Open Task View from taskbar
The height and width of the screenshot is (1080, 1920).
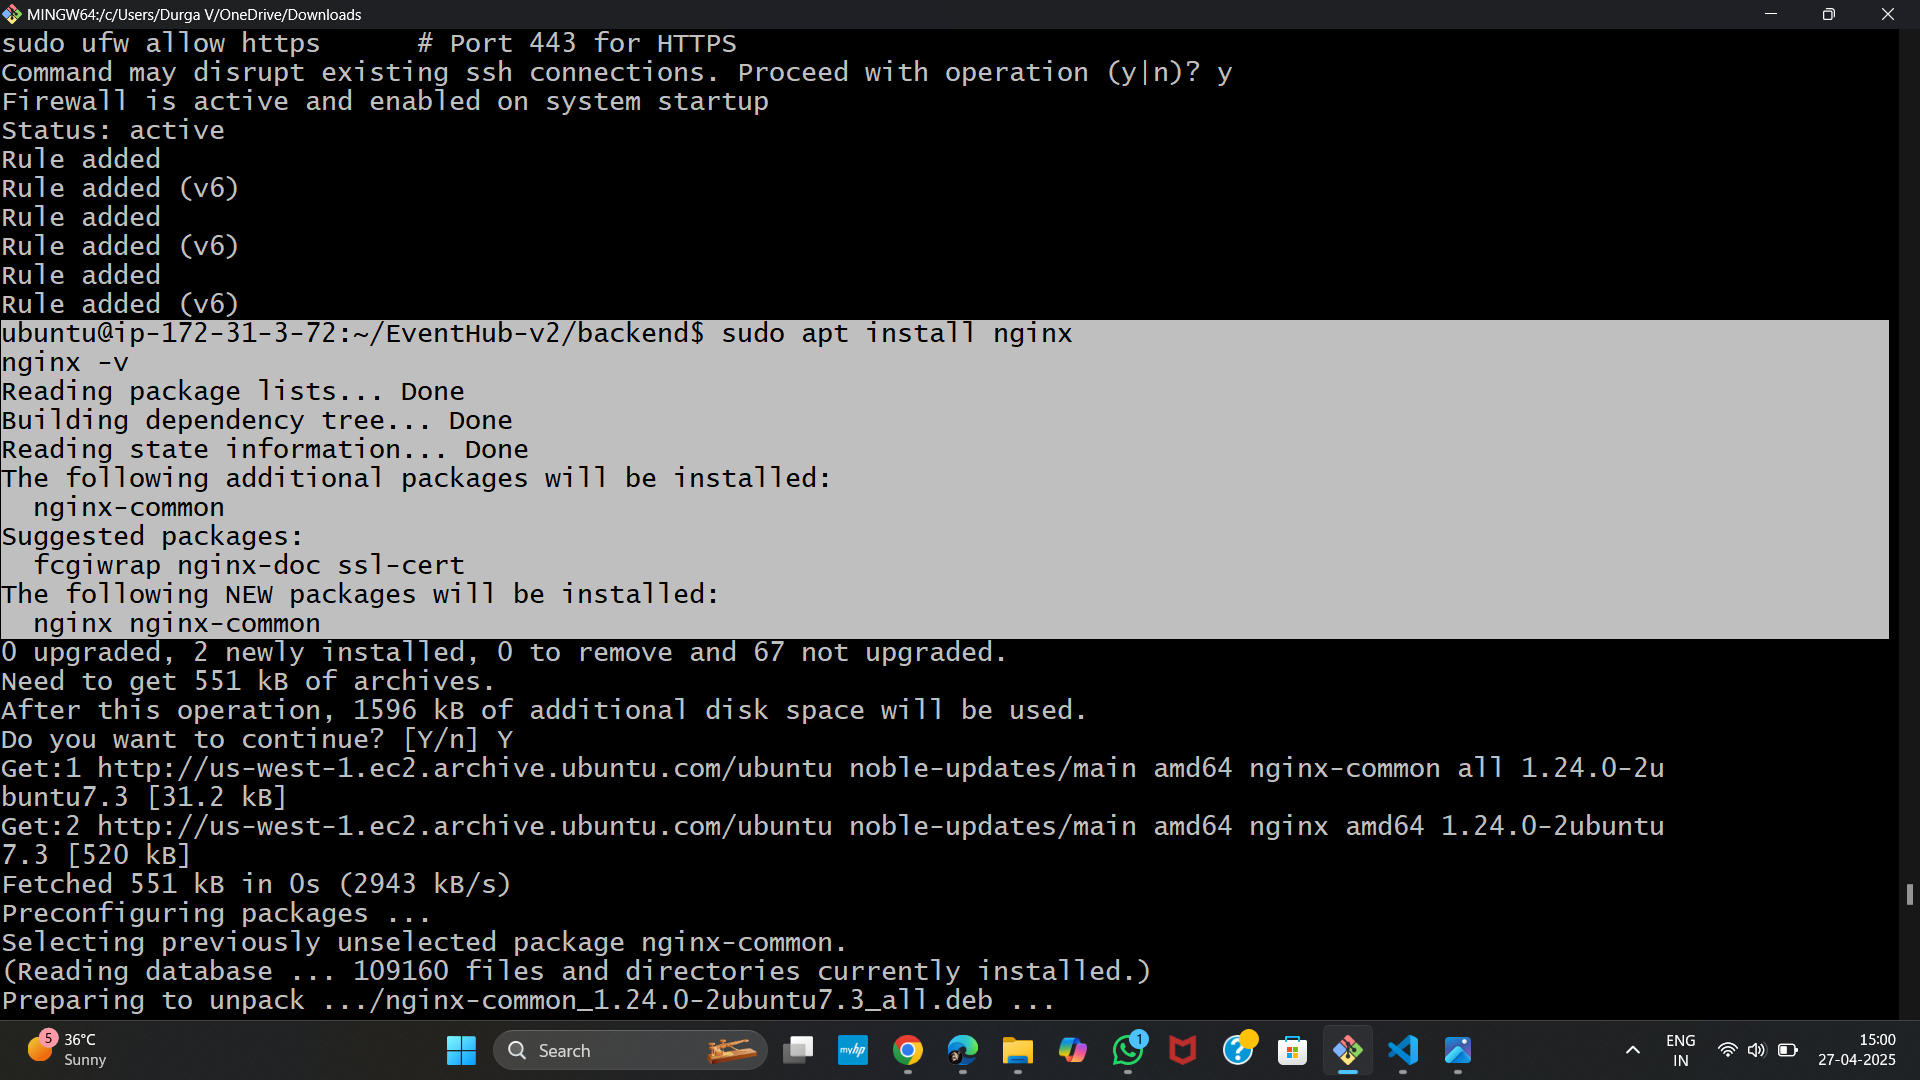798,1050
